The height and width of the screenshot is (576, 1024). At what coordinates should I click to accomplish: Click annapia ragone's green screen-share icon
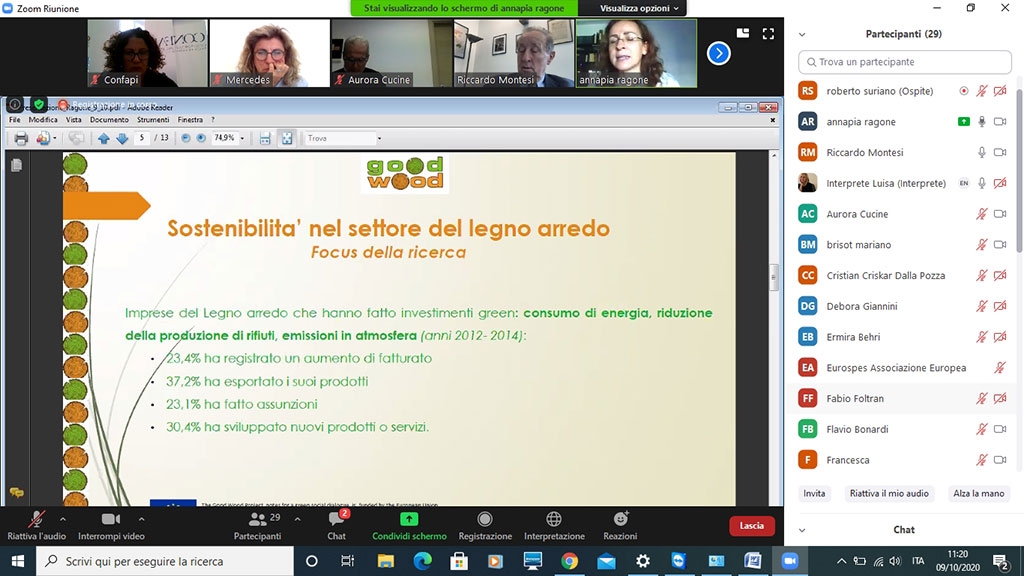coord(963,121)
